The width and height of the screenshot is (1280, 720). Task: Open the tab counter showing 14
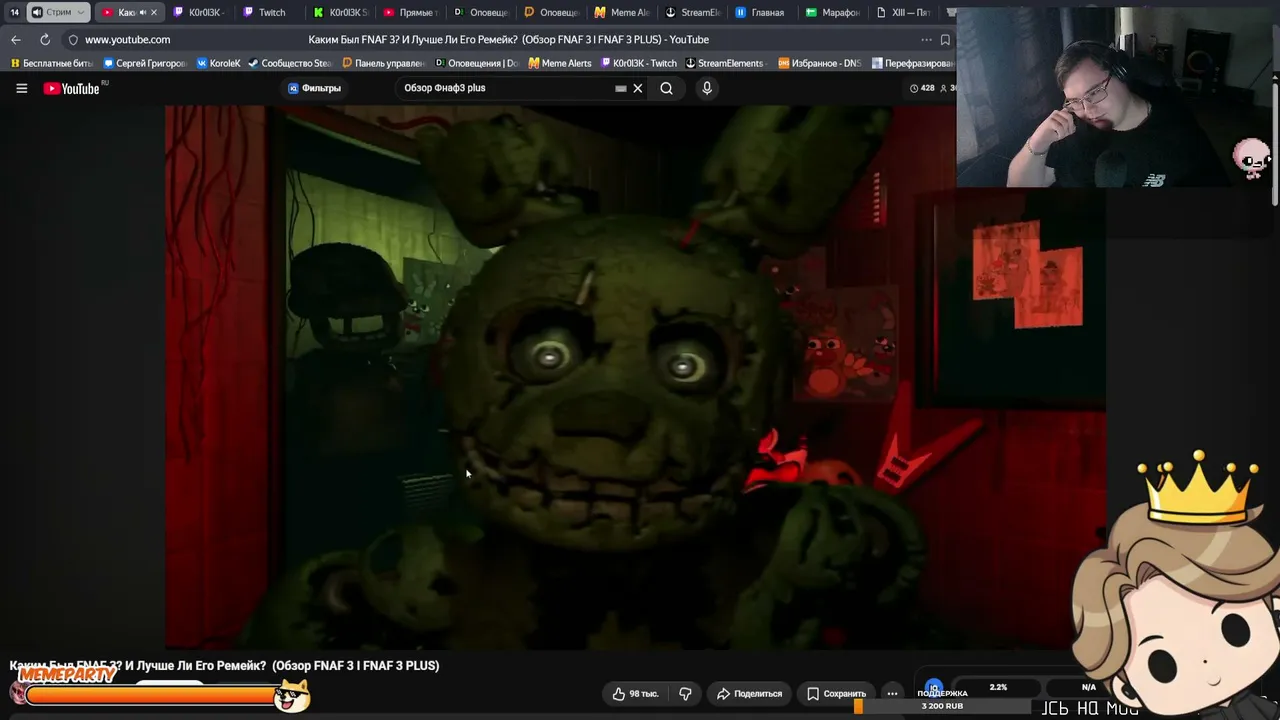click(x=14, y=12)
